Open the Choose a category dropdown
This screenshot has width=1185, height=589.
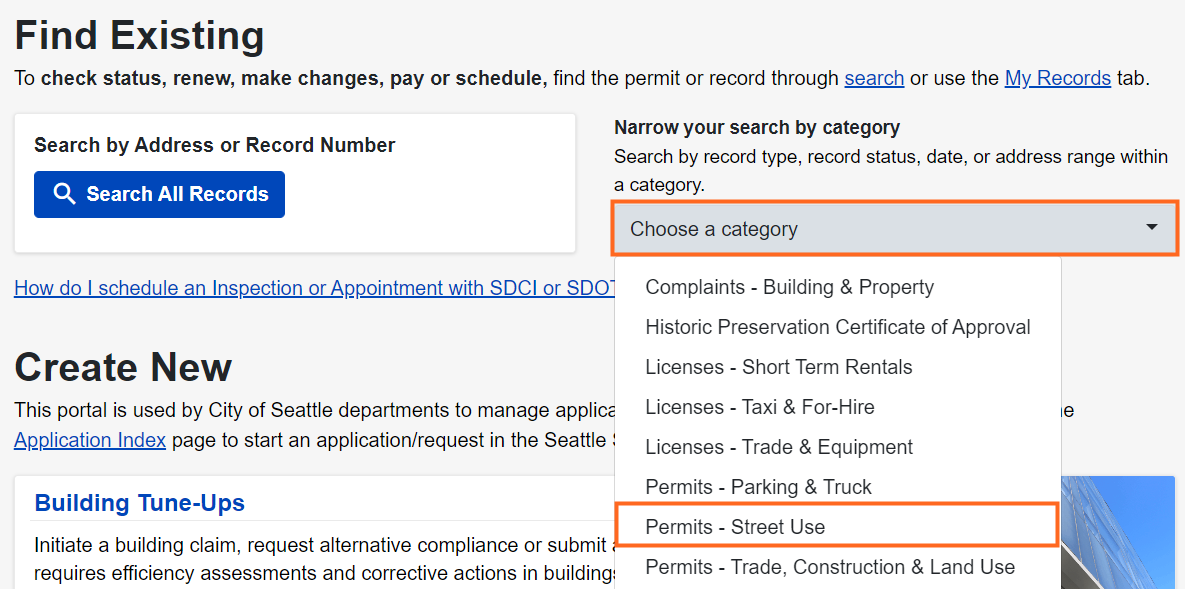(x=880, y=229)
